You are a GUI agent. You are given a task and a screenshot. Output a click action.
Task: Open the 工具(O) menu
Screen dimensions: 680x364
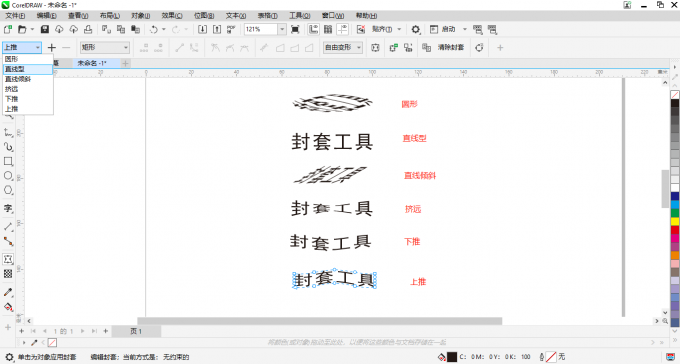[x=300, y=16]
